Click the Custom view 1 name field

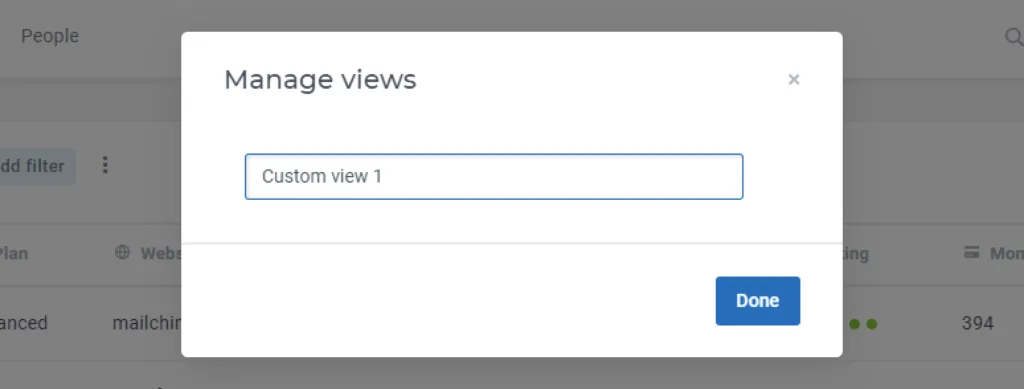tap(494, 176)
